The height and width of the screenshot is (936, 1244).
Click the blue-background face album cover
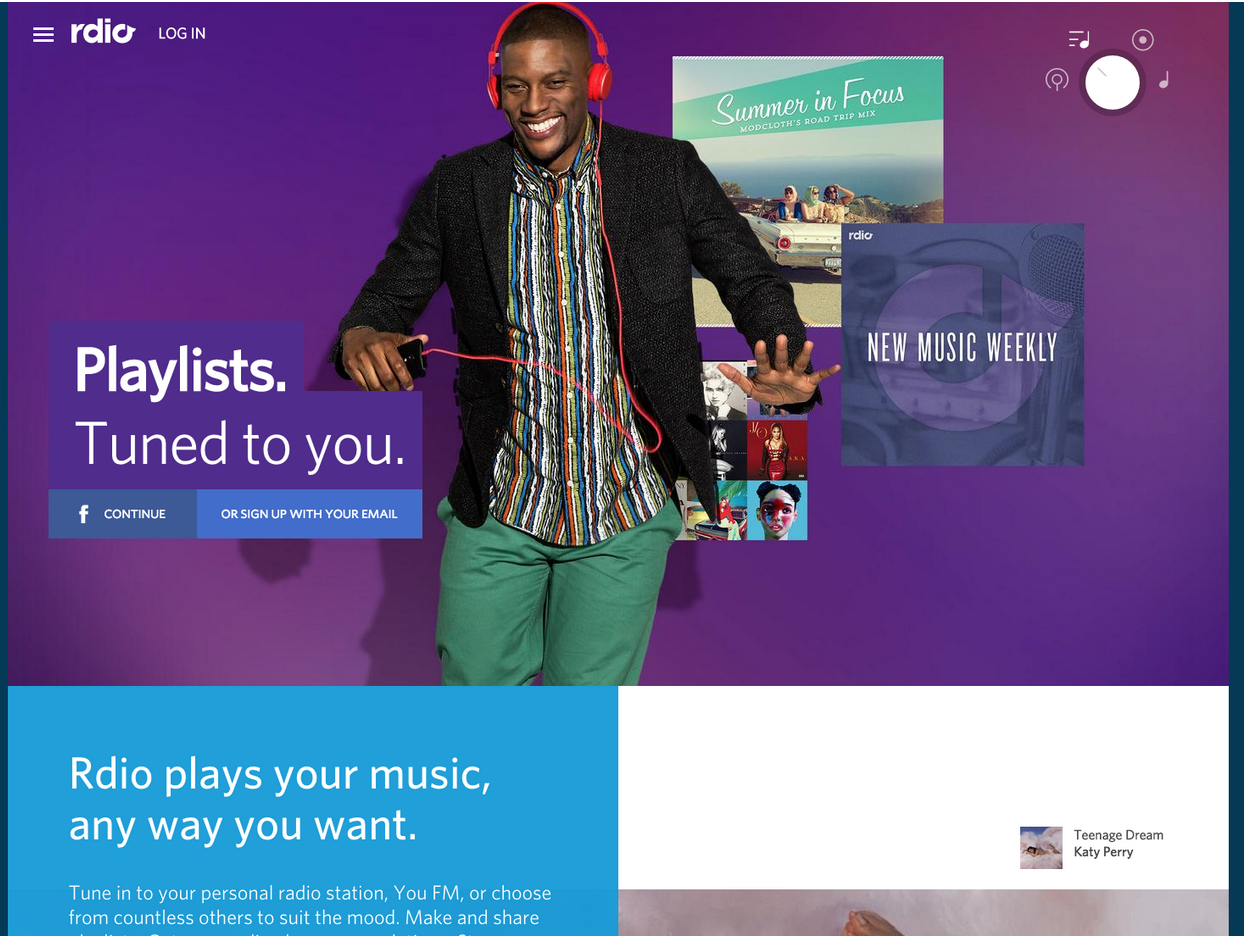click(x=777, y=510)
